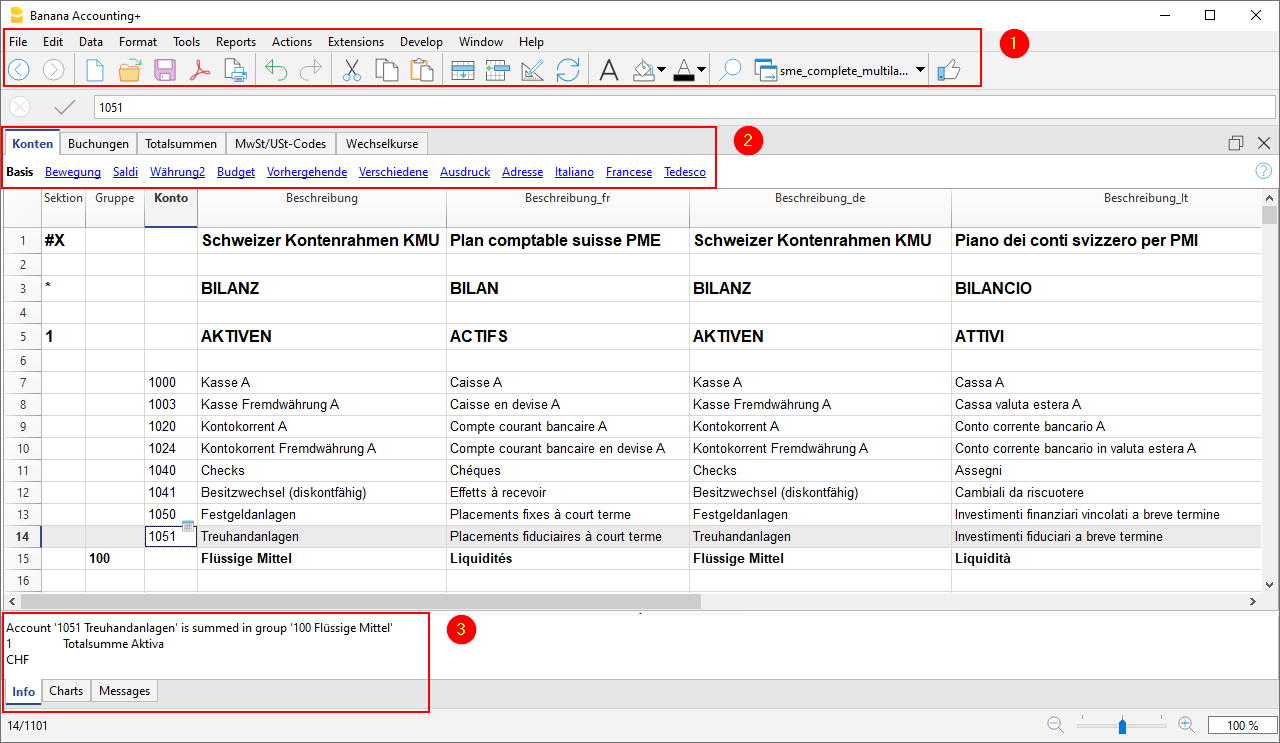Export to PDF using the toolbar icon
This screenshot has width=1280, height=743.
(200, 70)
